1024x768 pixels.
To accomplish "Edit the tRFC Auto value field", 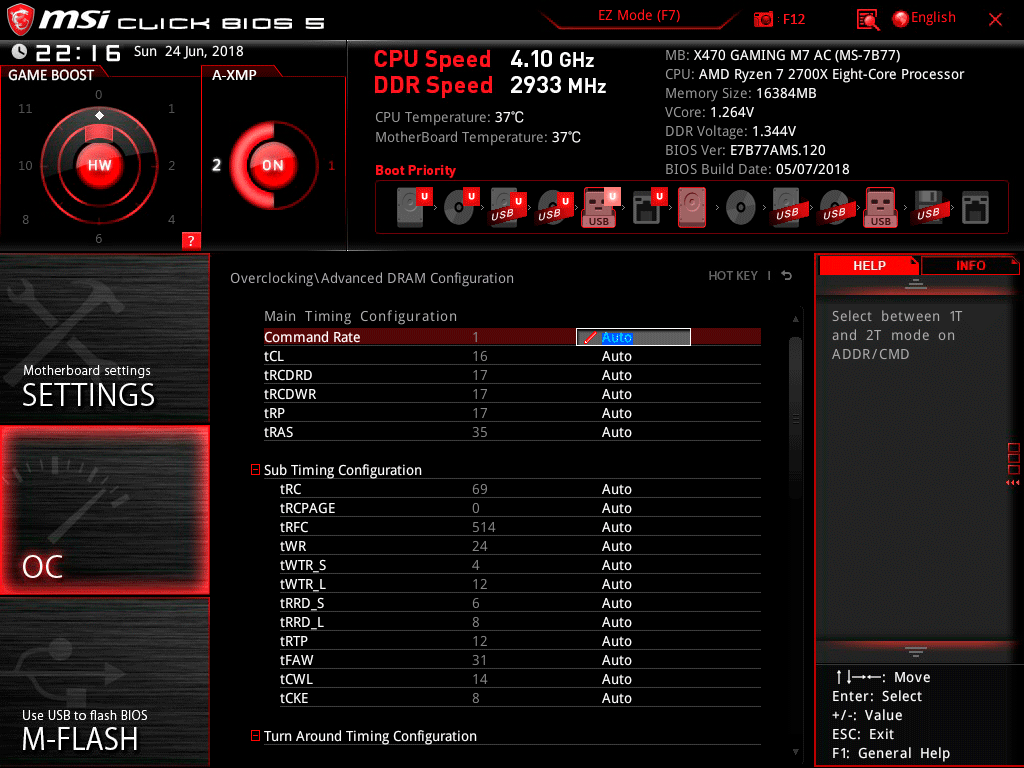I will (616, 527).
